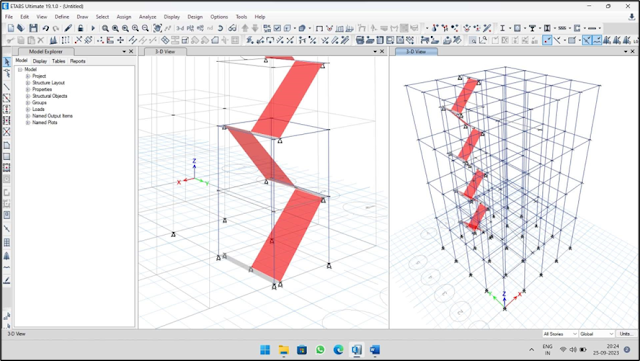Switch to Tables tab in Model Explorer

tap(58, 61)
